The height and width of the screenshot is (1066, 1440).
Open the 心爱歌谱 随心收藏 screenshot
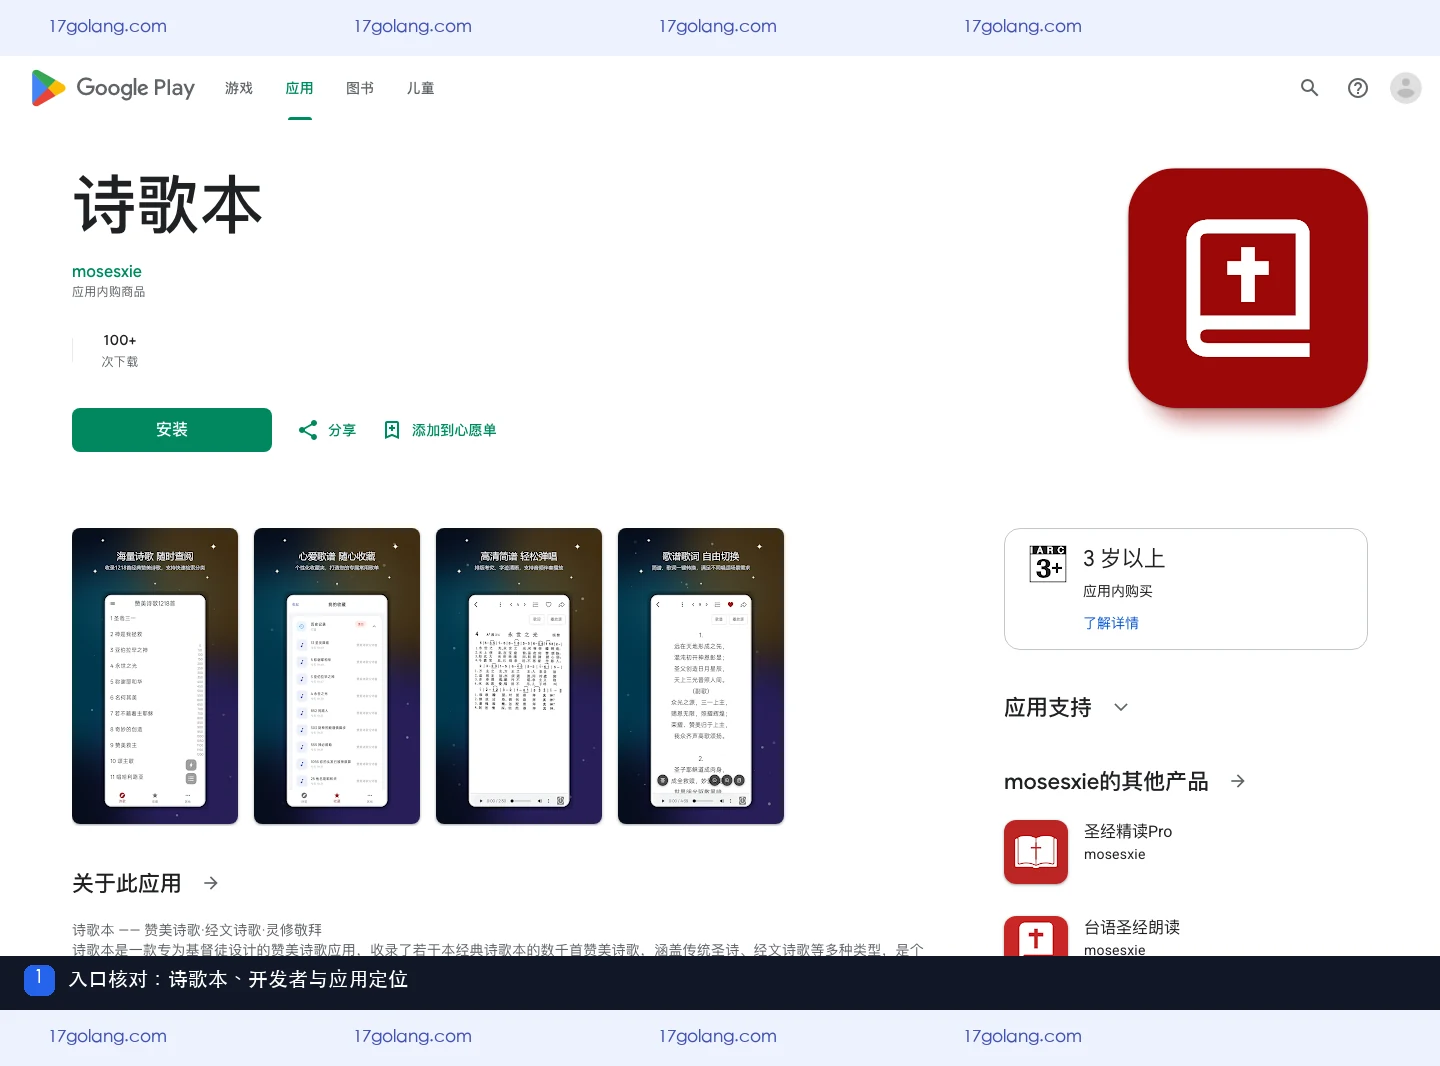tap(337, 676)
